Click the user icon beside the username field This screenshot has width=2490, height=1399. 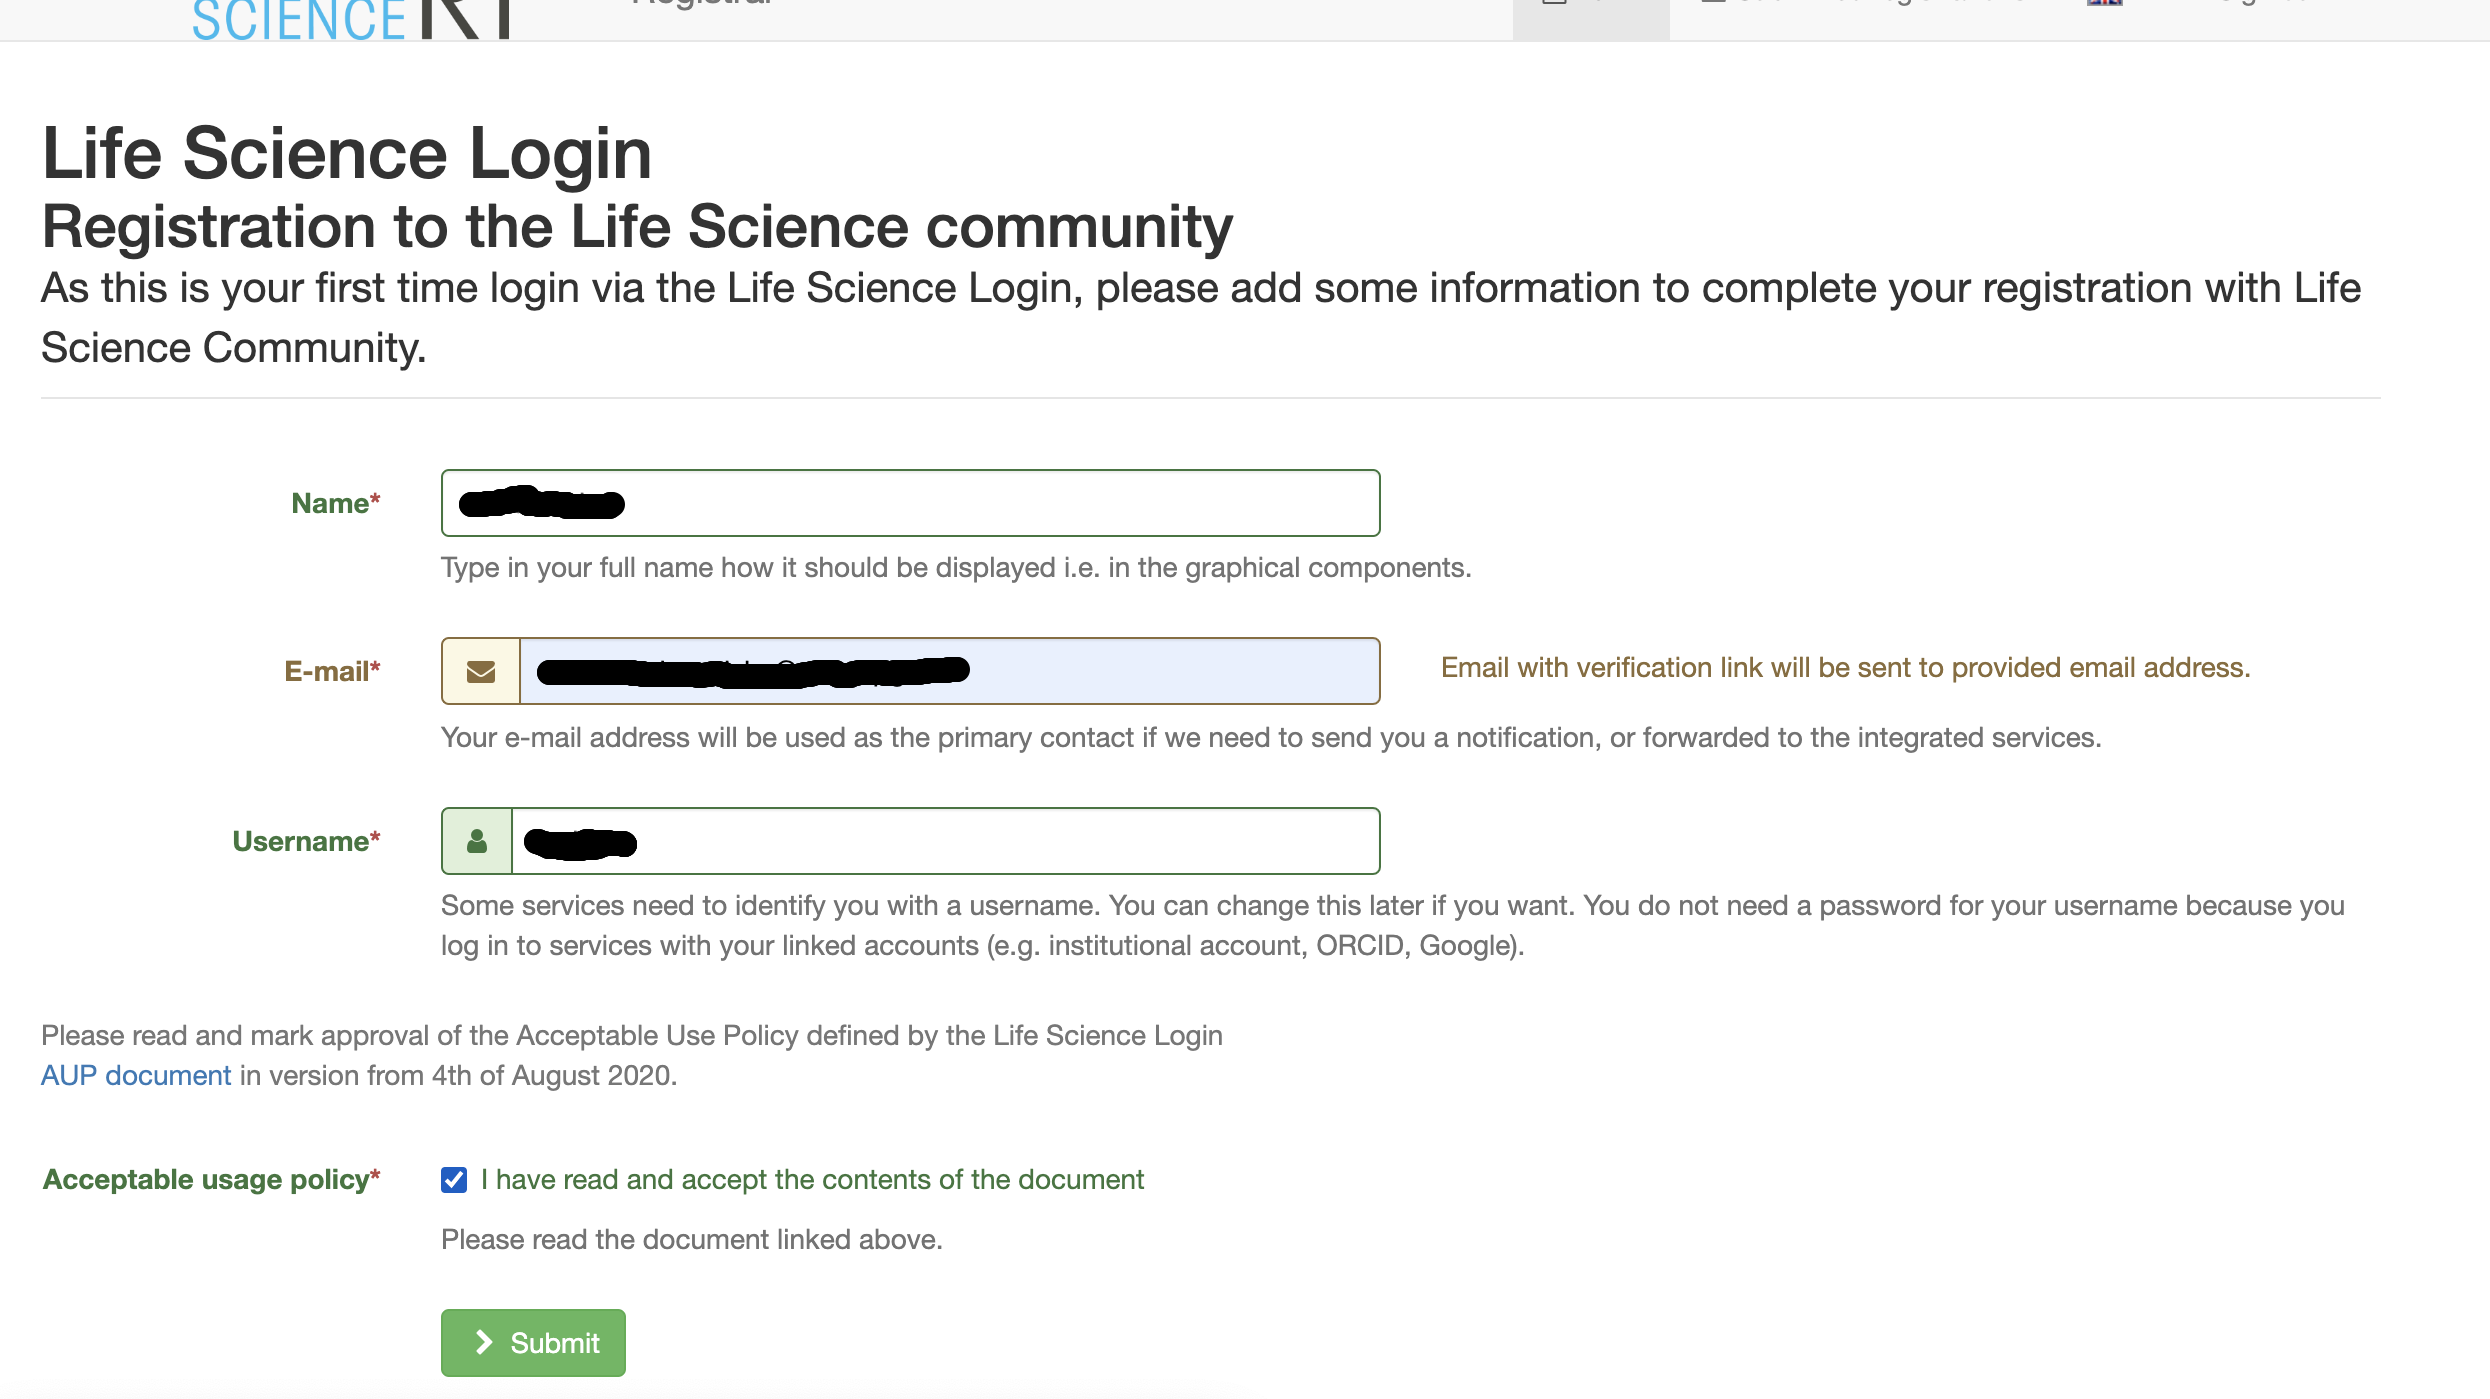point(477,841)
